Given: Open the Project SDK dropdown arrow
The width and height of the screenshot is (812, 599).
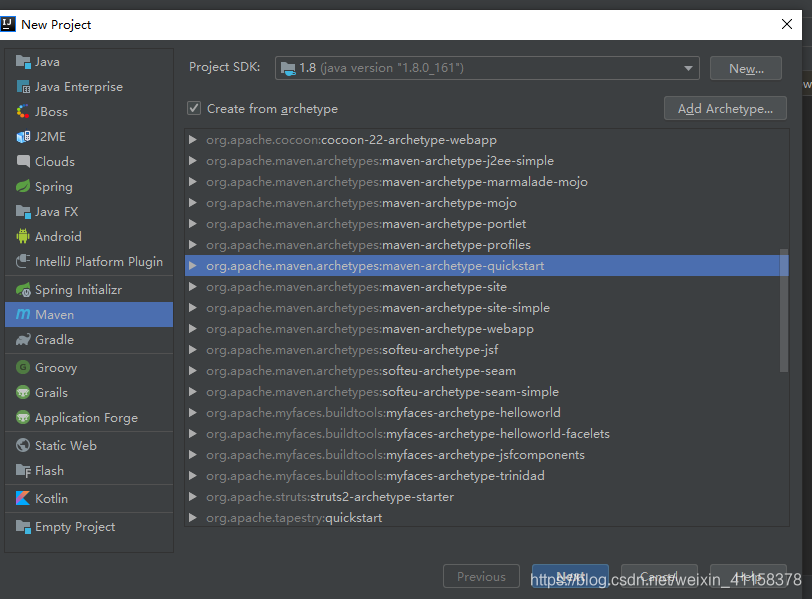Looking at the screenshot, I should [688, 68].
